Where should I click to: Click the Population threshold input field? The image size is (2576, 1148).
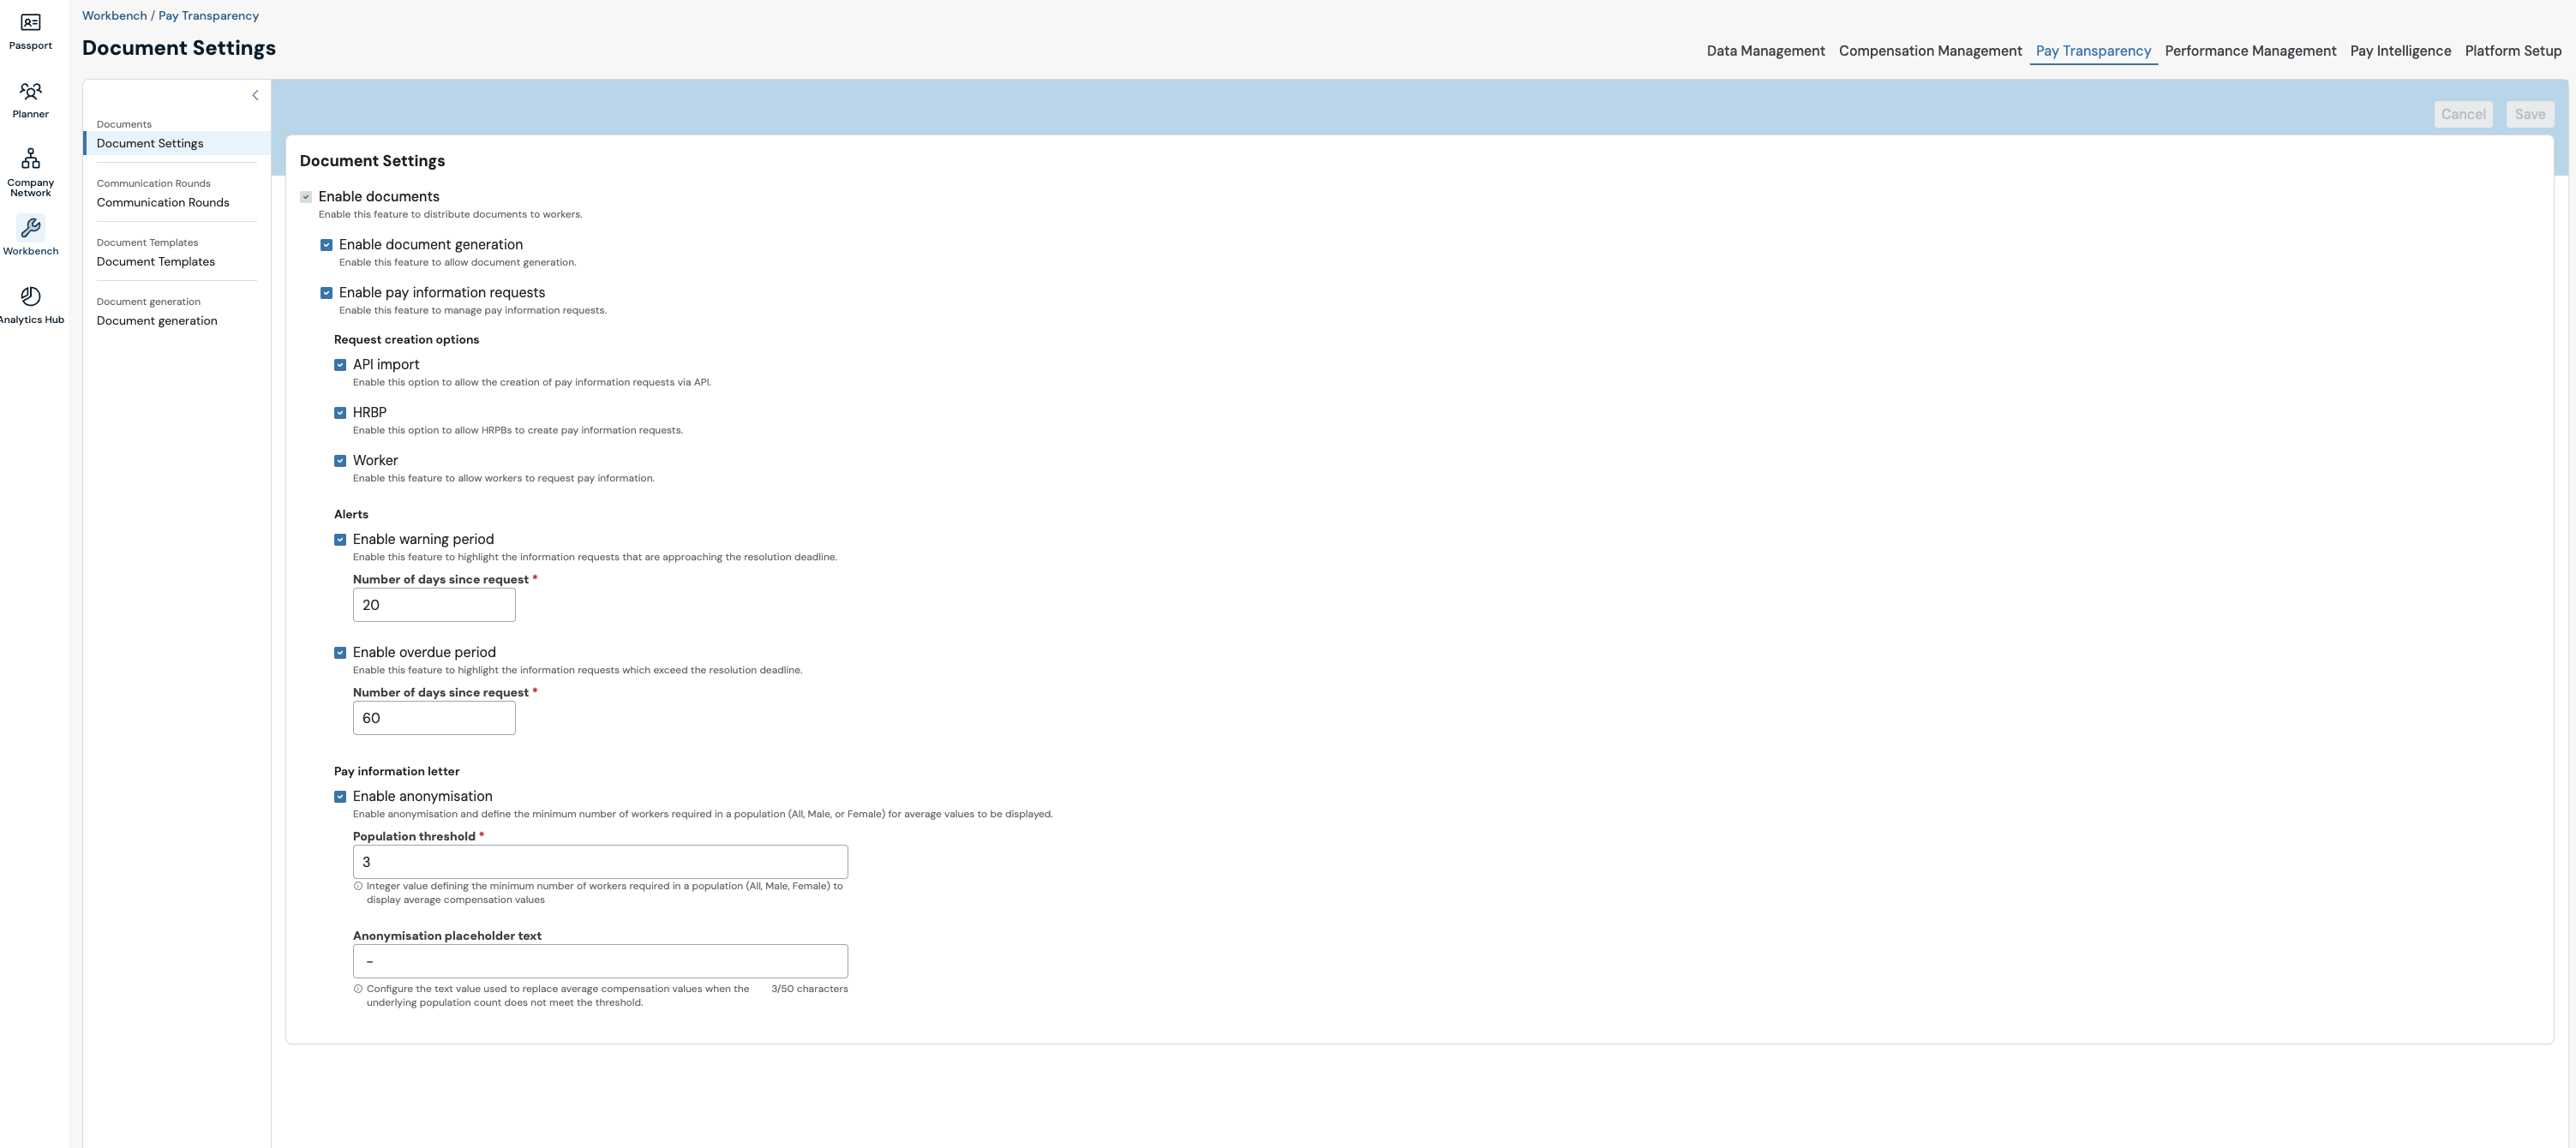tap(600, 862)
